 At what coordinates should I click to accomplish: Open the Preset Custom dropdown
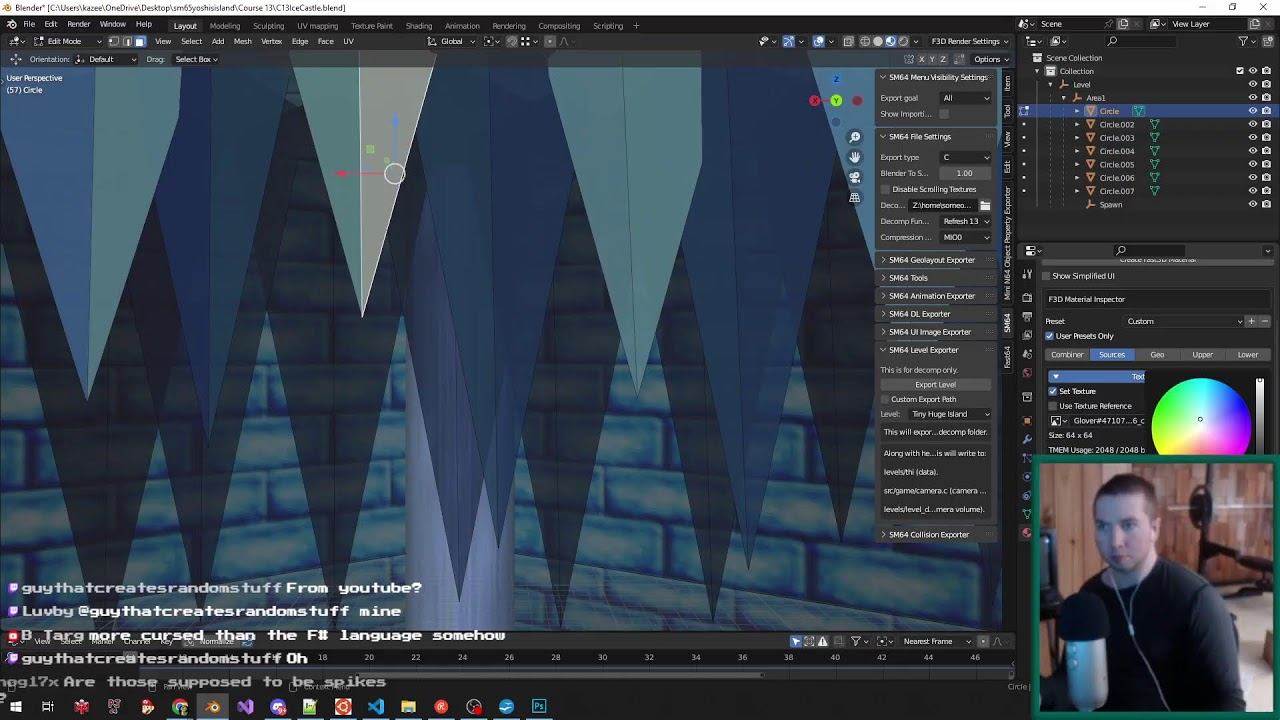point(1184,321)
